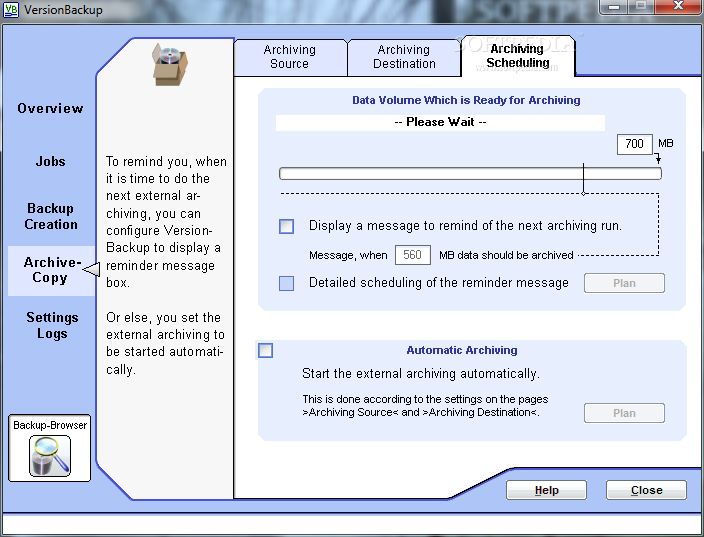Select the Archiving Scheduling tab
704x537 pixels.
[518, 56]
